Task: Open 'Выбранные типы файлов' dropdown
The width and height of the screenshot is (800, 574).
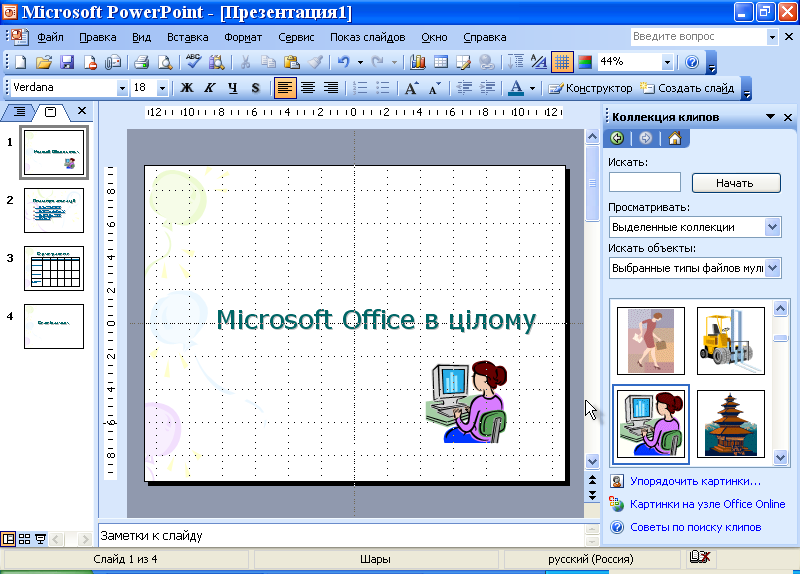Action: 772,268
